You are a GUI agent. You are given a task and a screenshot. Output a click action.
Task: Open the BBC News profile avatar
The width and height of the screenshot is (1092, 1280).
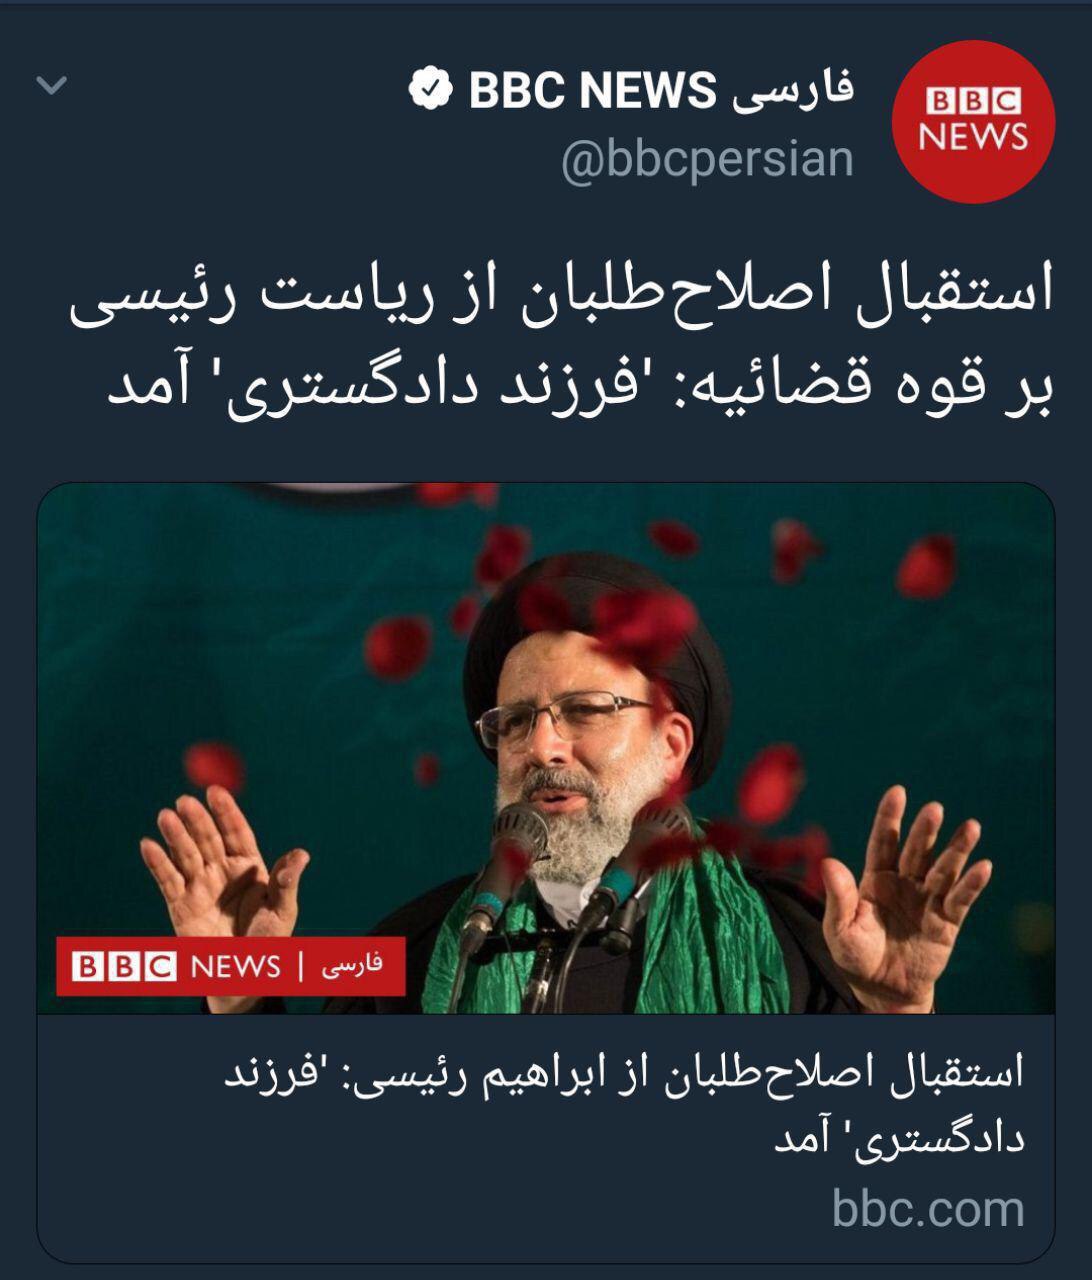pyautogui.click(x=973, y=121)
